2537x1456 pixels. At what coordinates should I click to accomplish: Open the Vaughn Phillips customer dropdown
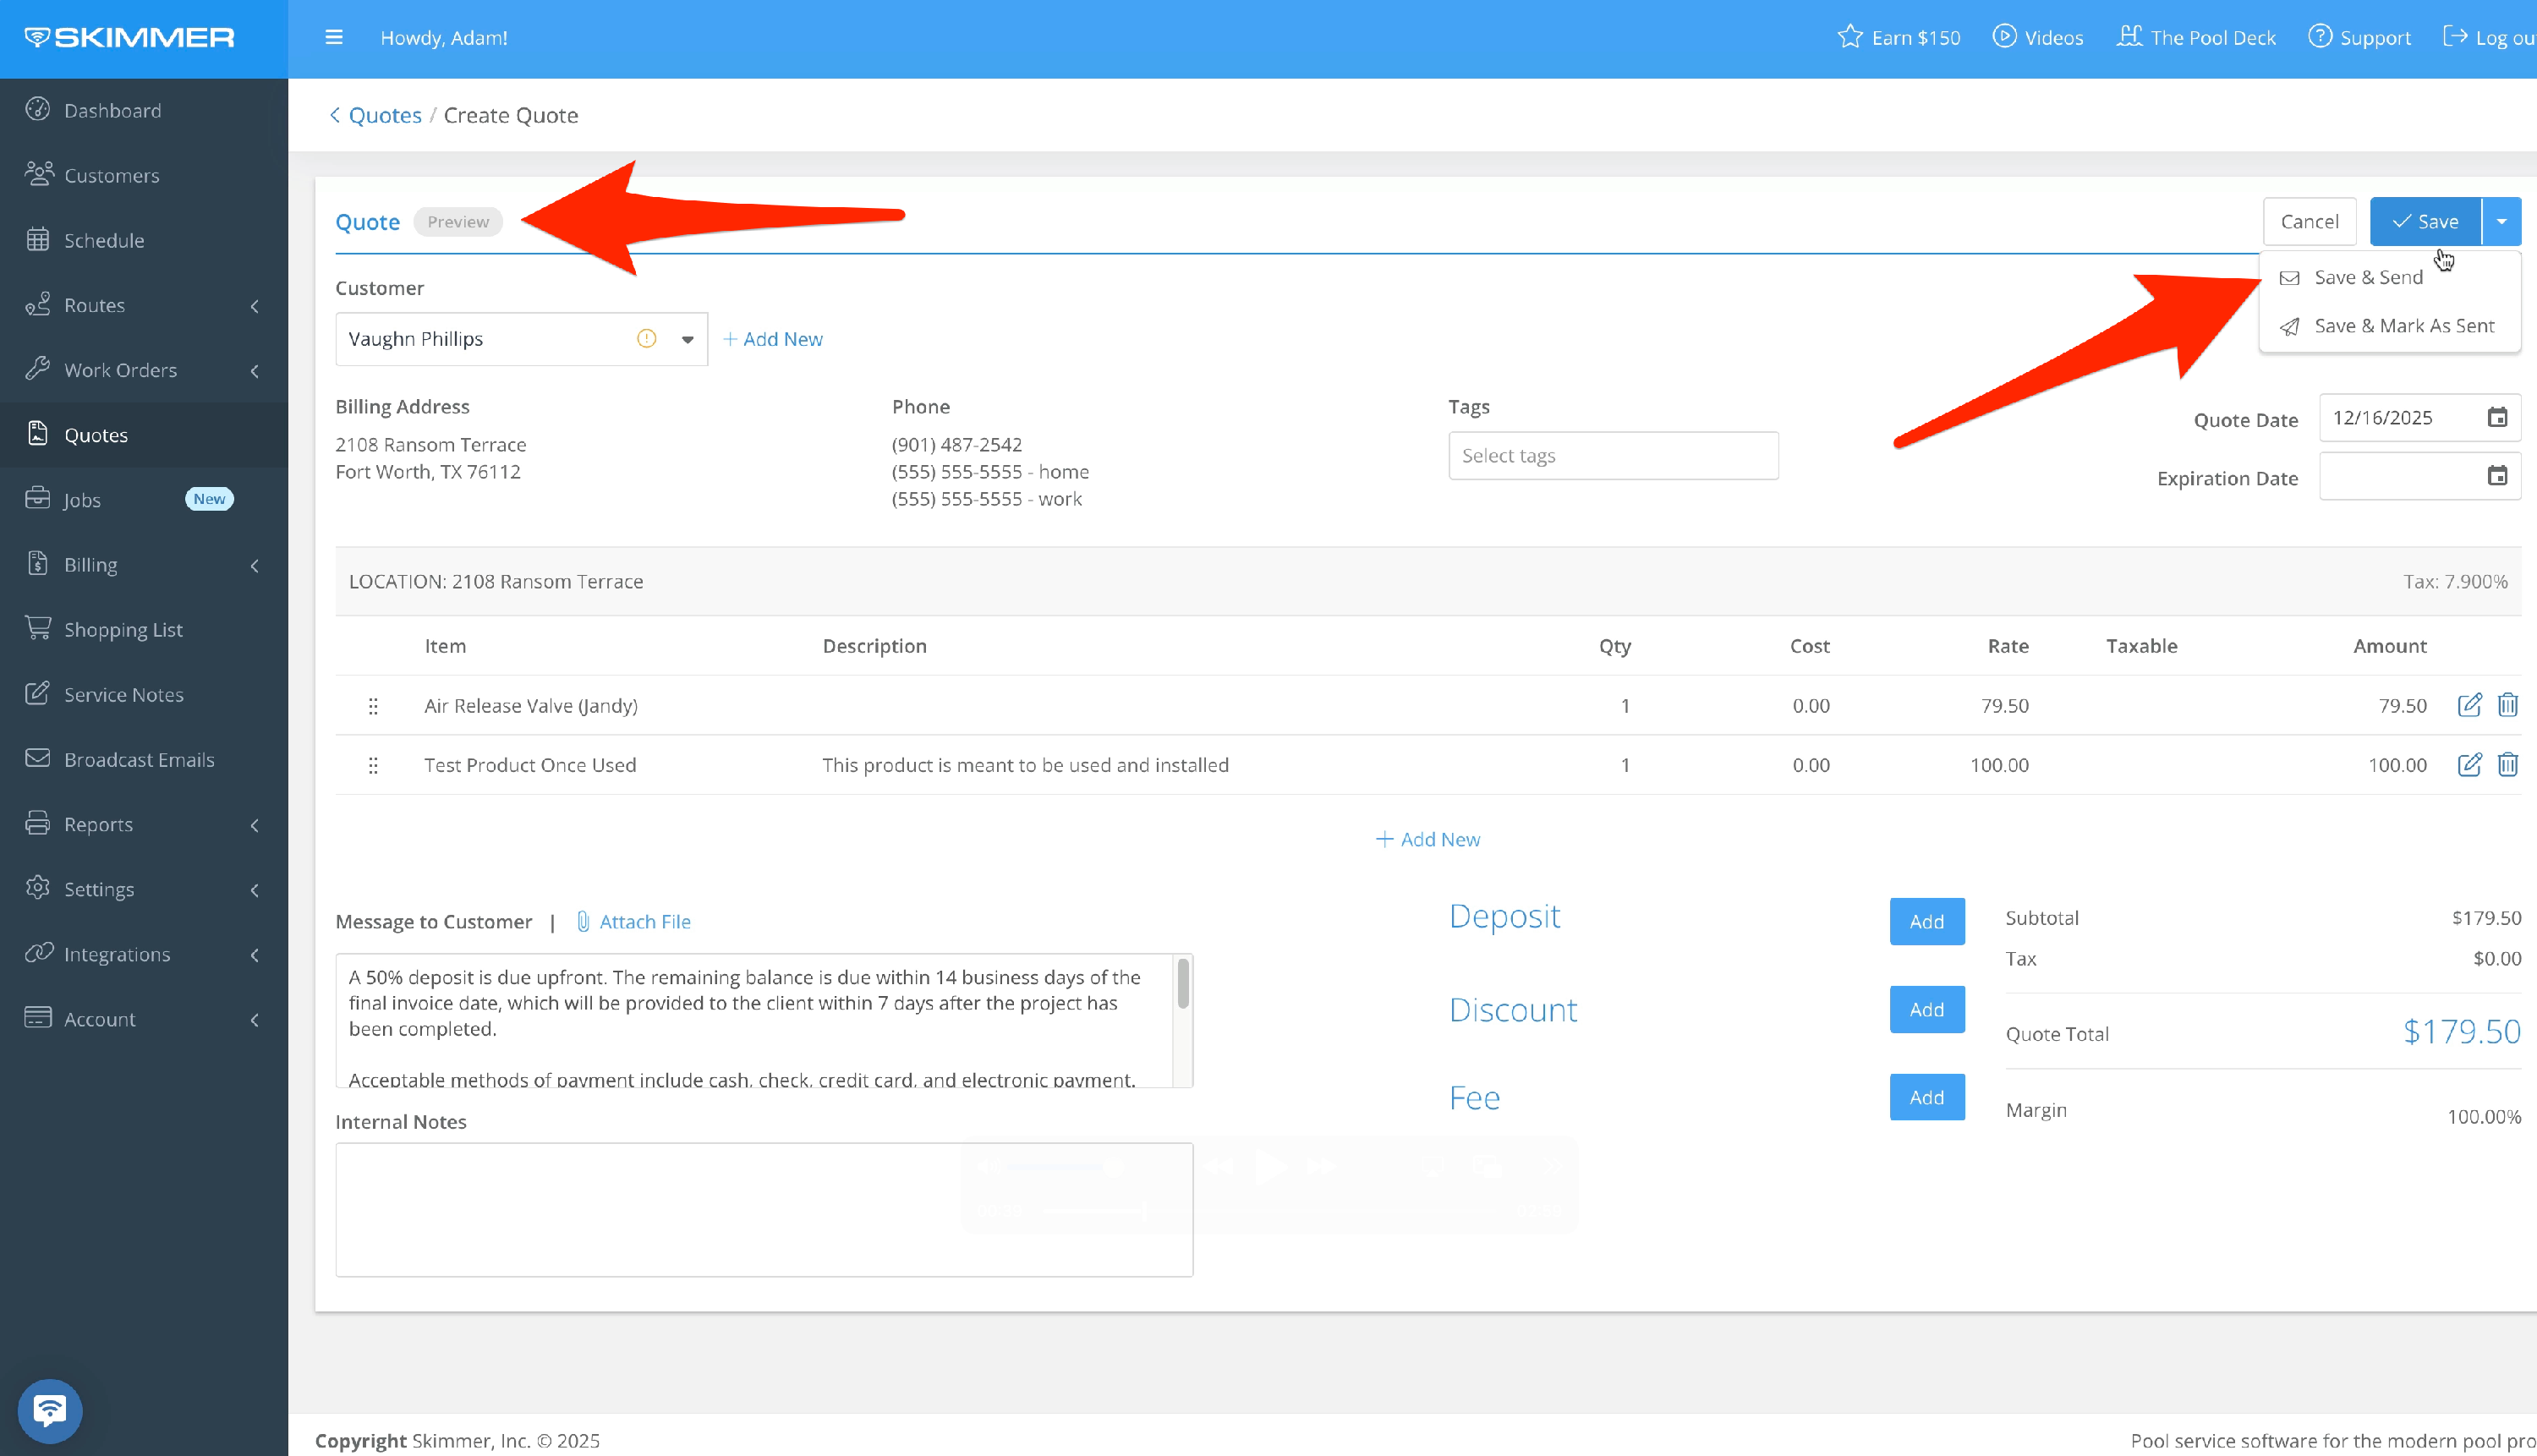687,340
